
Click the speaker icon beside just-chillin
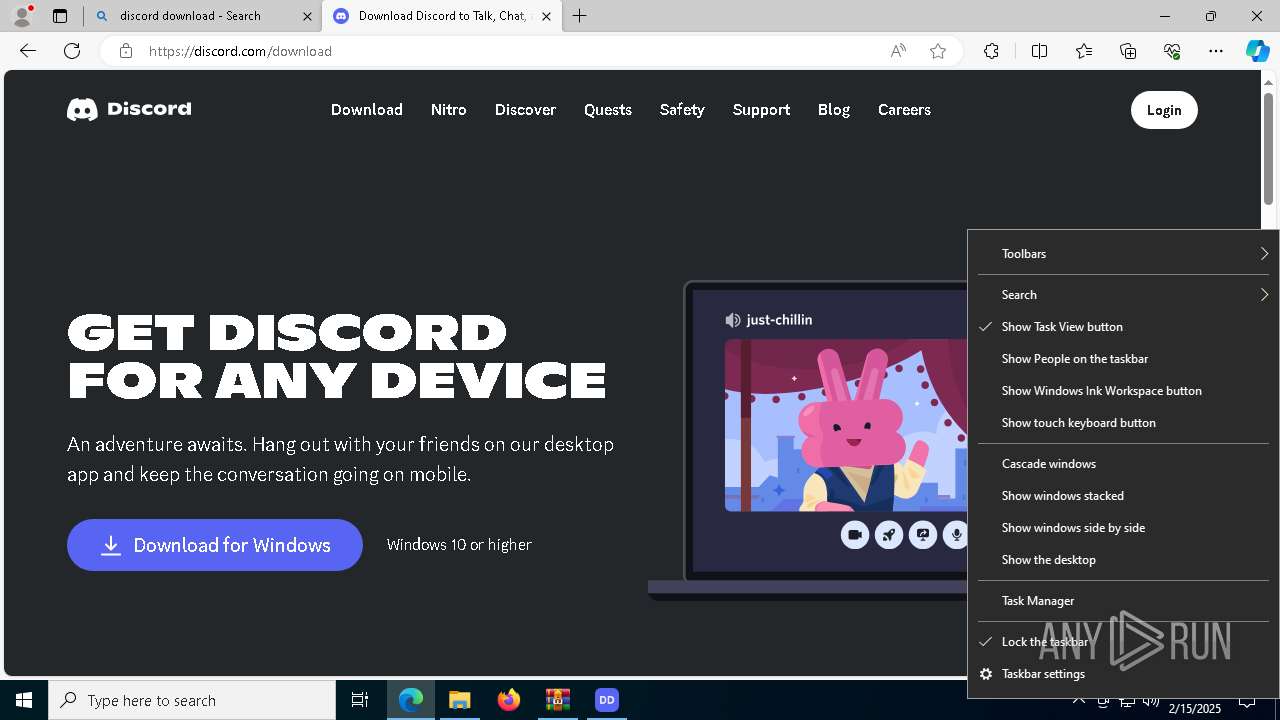(733, 320)
